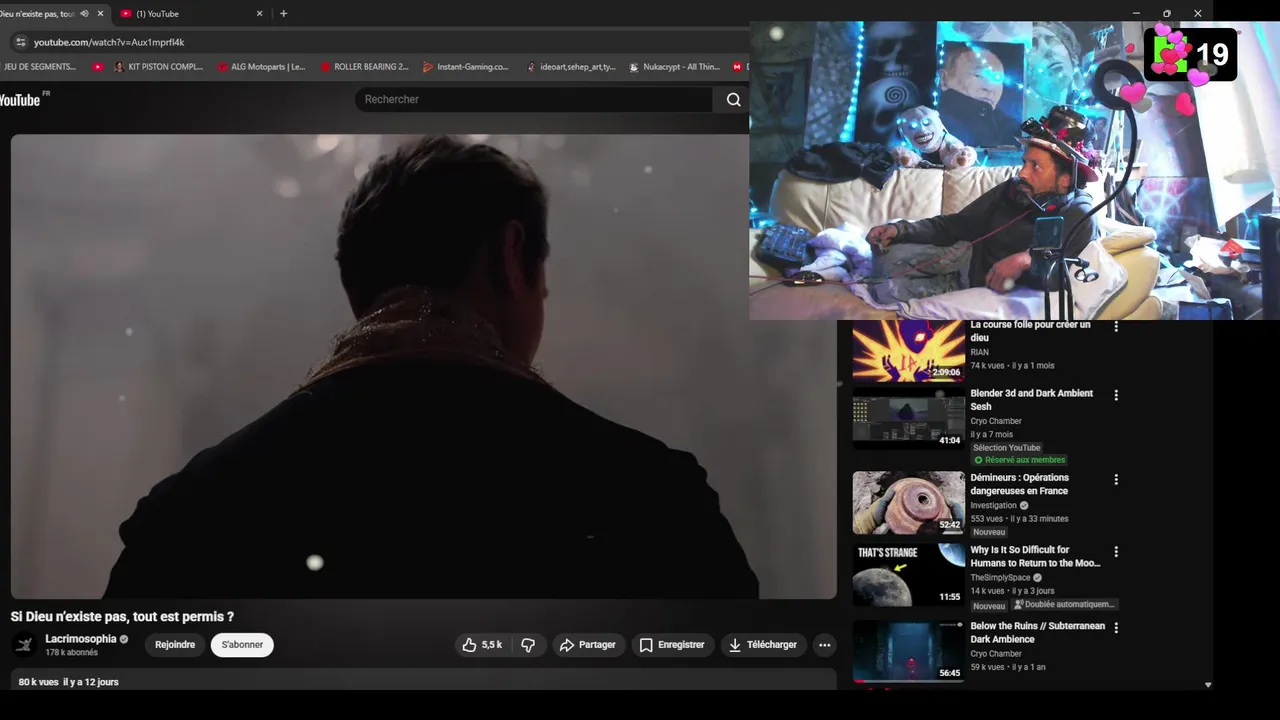1280x720 pixels.
Task: Click the Doublée automatiquement badge
Action: [1064, 605]
